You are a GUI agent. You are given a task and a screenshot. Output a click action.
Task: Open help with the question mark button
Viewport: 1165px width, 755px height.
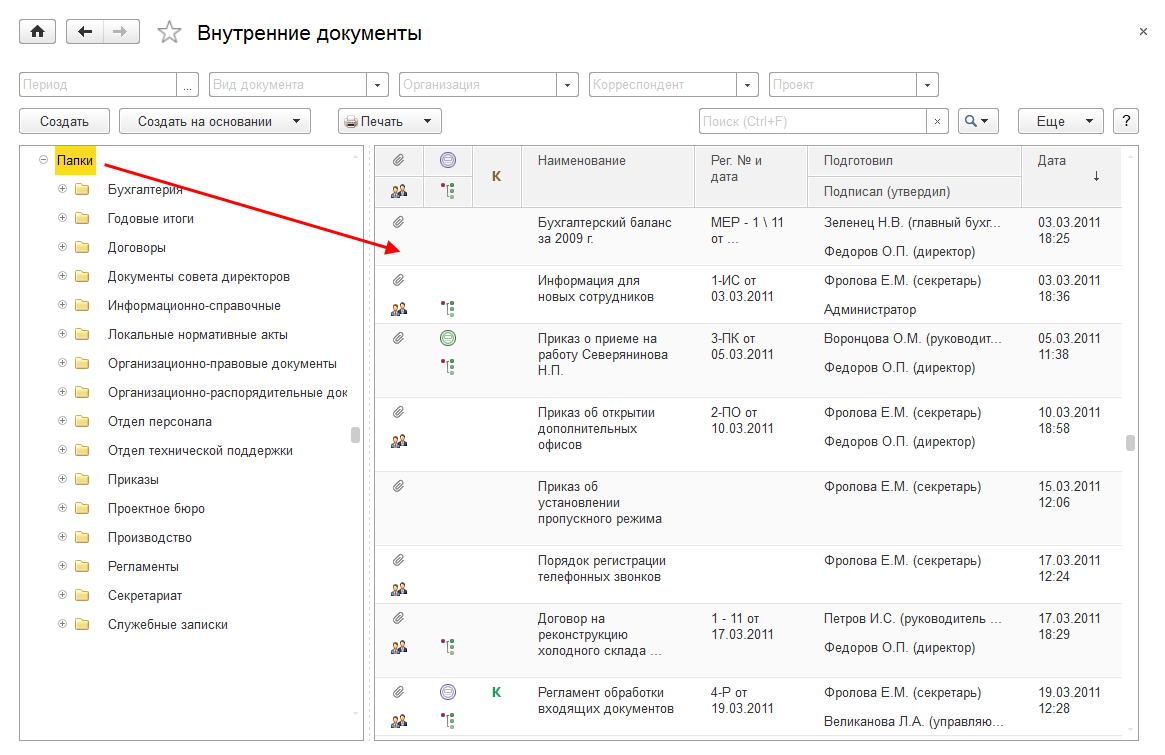click(x=1126, y=121)
